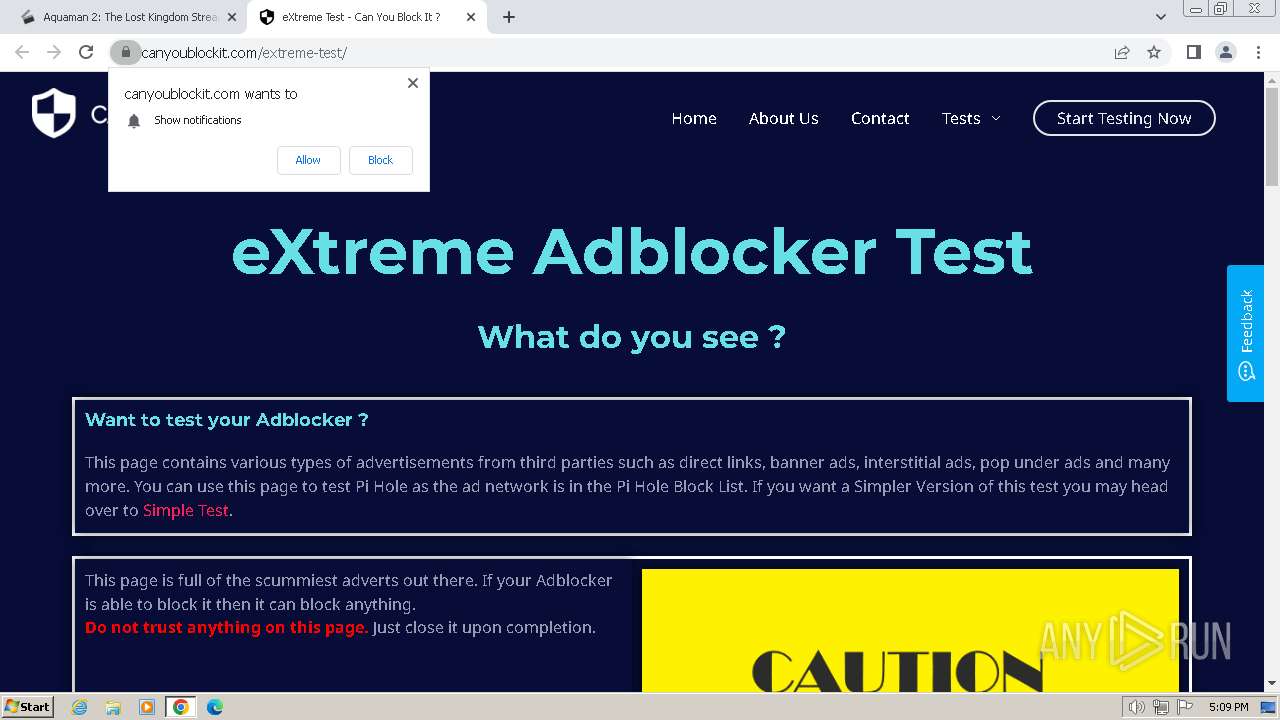Go back with the browser back arrow
The height and width of the screenshot is (720, 1280).
tap(22, 52)
